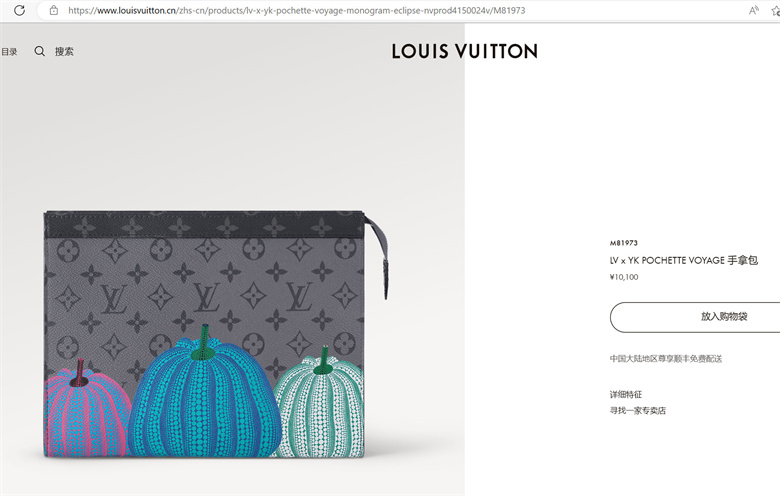Viewport: 780px width, 496px height.
Task: Click the favorites star icon
Action: pos(776,10)
